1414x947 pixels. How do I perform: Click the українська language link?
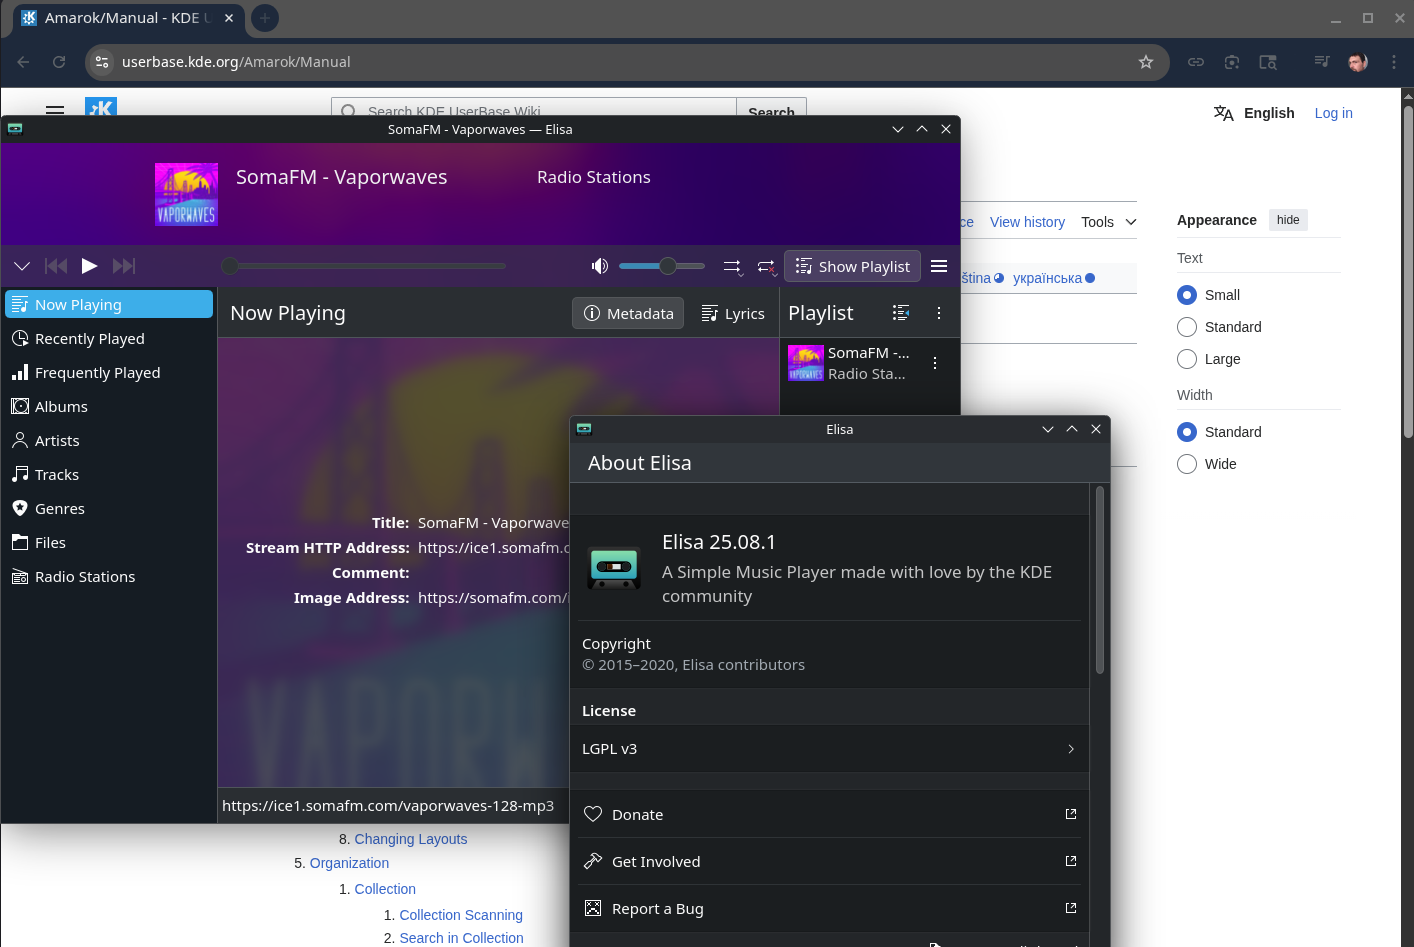click(x=1047, y=278)
